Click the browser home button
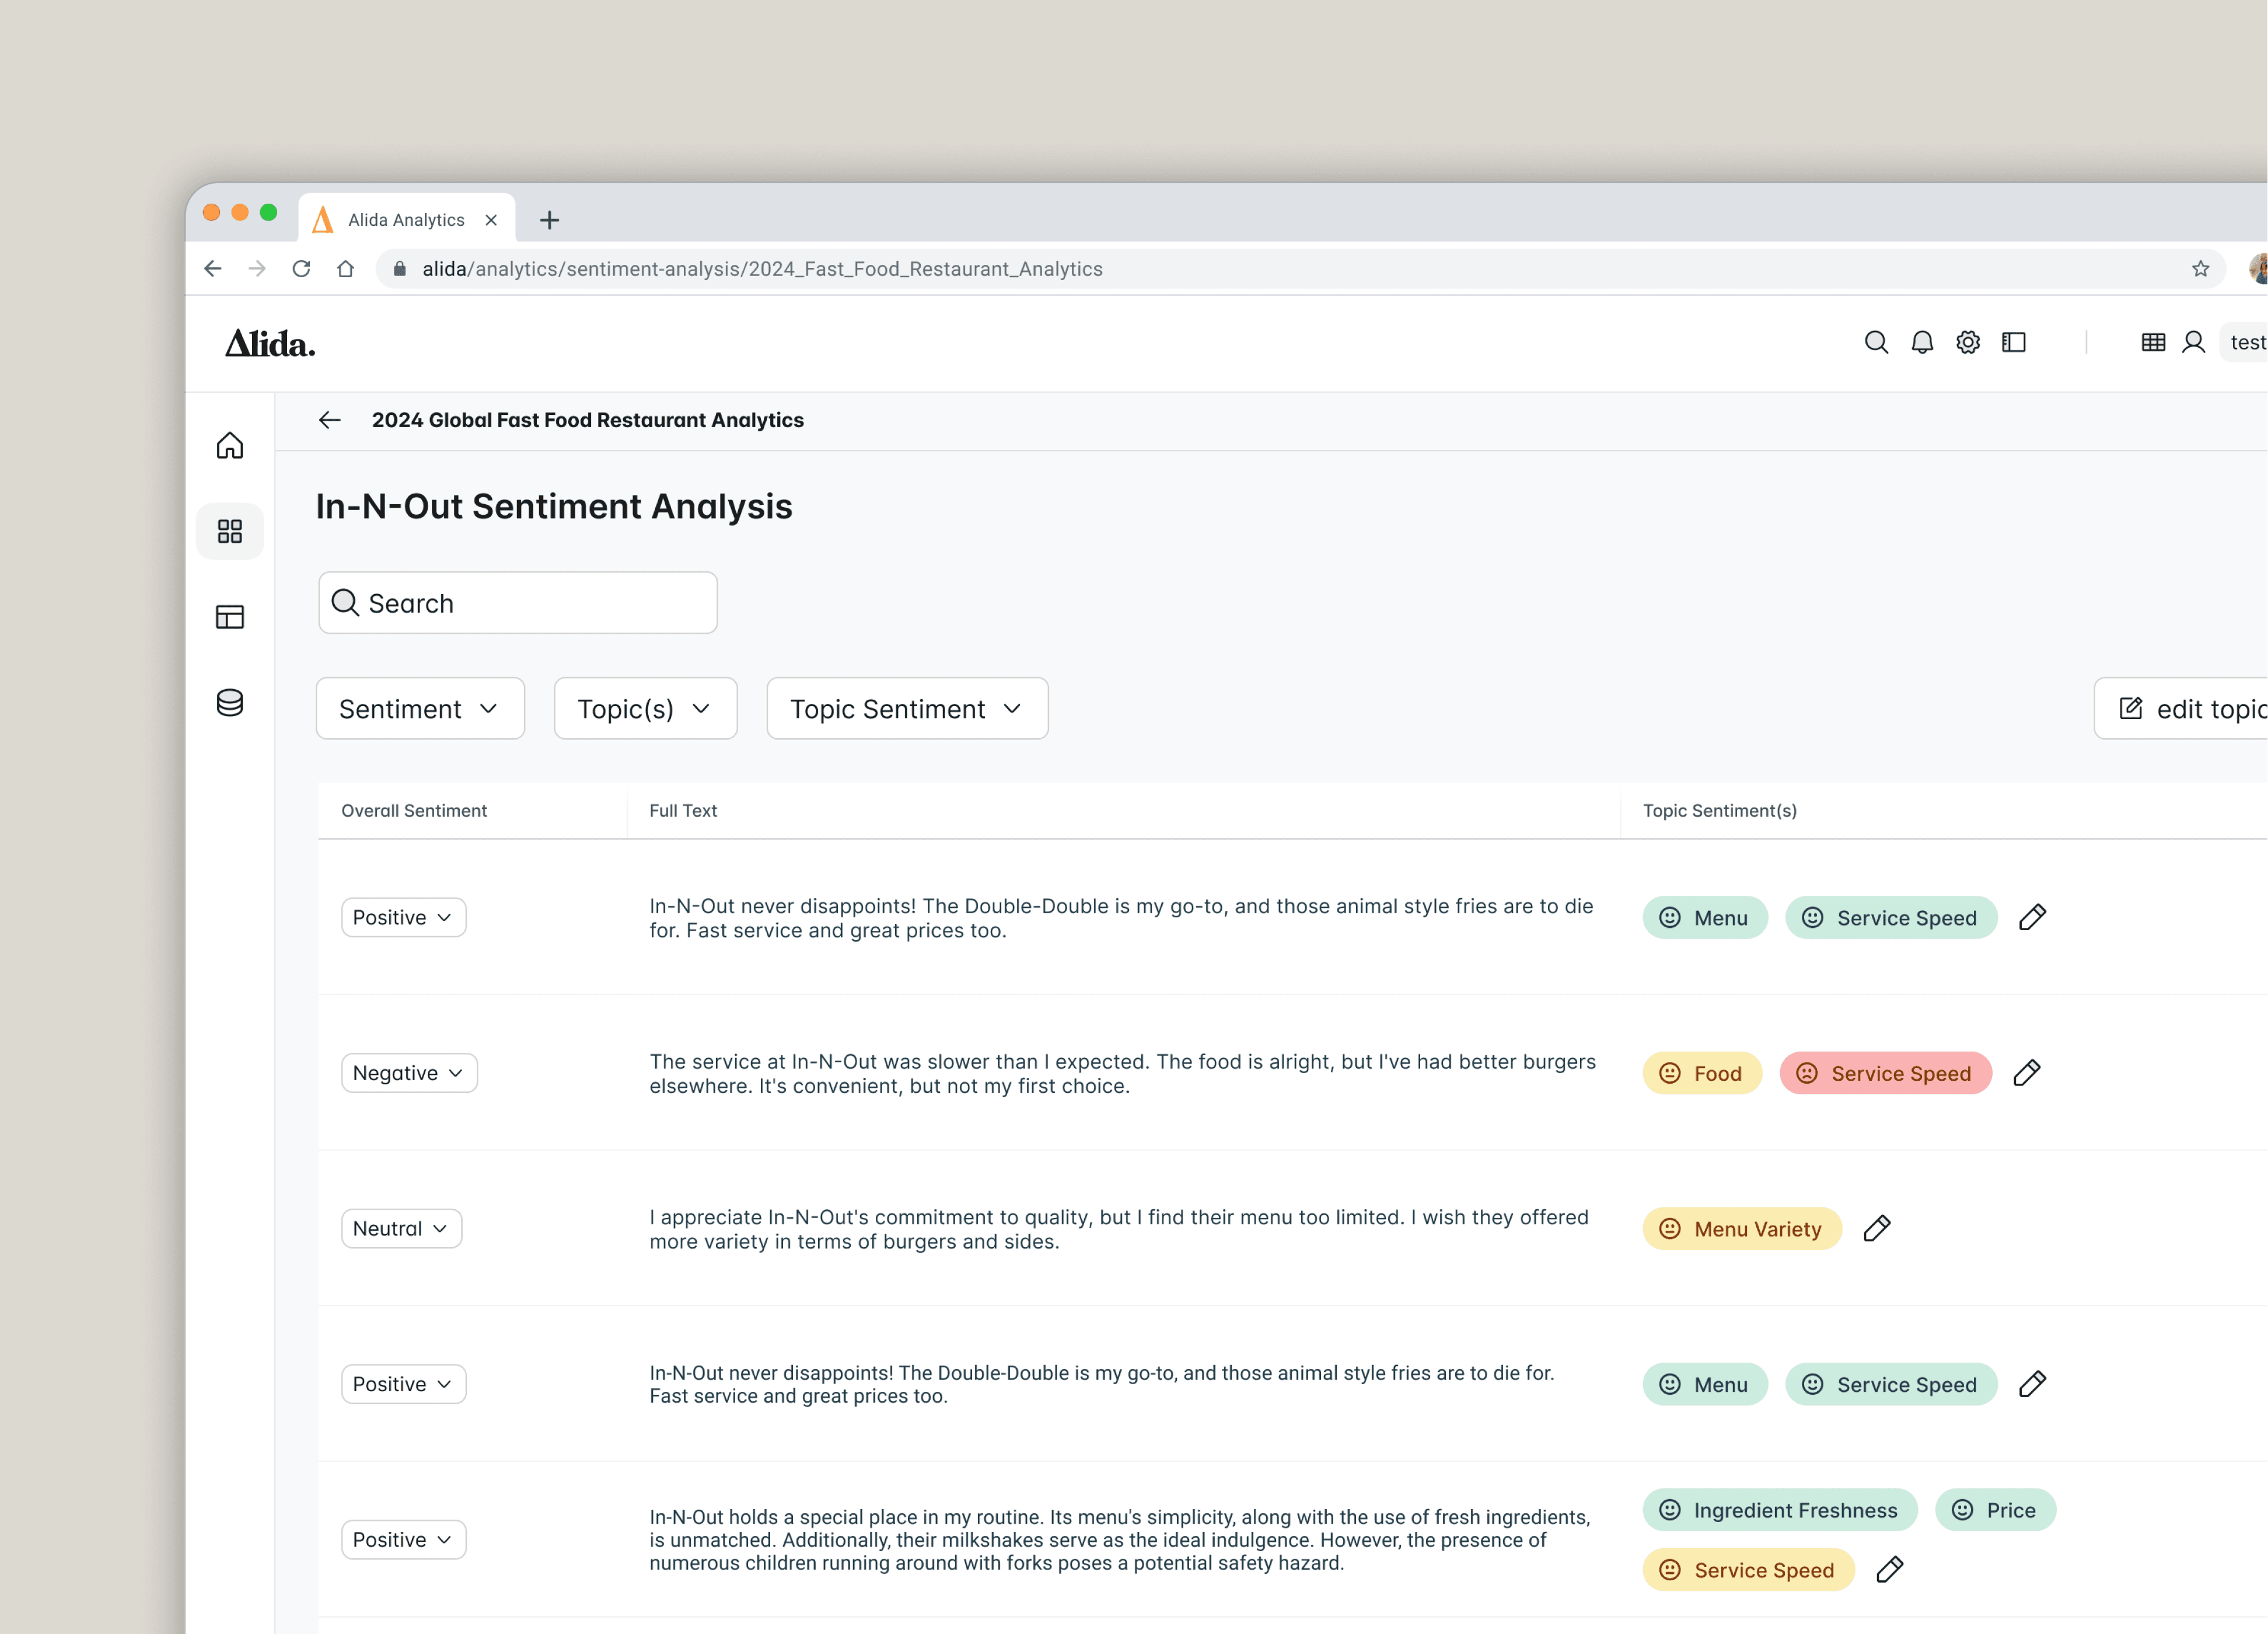Screen dimensions: 2268x1634 (x=345, y=269)
